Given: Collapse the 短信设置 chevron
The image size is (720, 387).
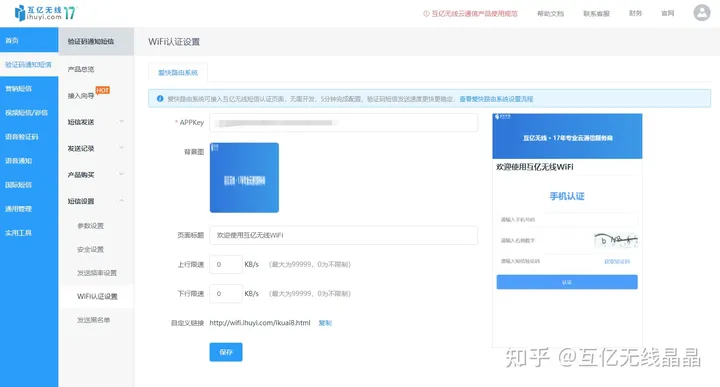Looking at the screenshot, I should pos(122,201).
